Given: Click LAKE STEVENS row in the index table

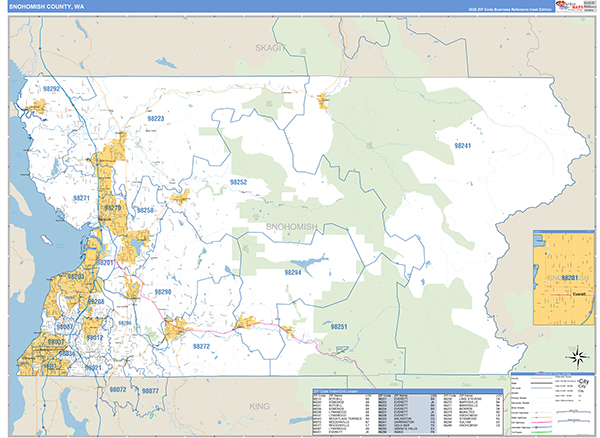Looking at the screenshot, I should click(473, 399).
